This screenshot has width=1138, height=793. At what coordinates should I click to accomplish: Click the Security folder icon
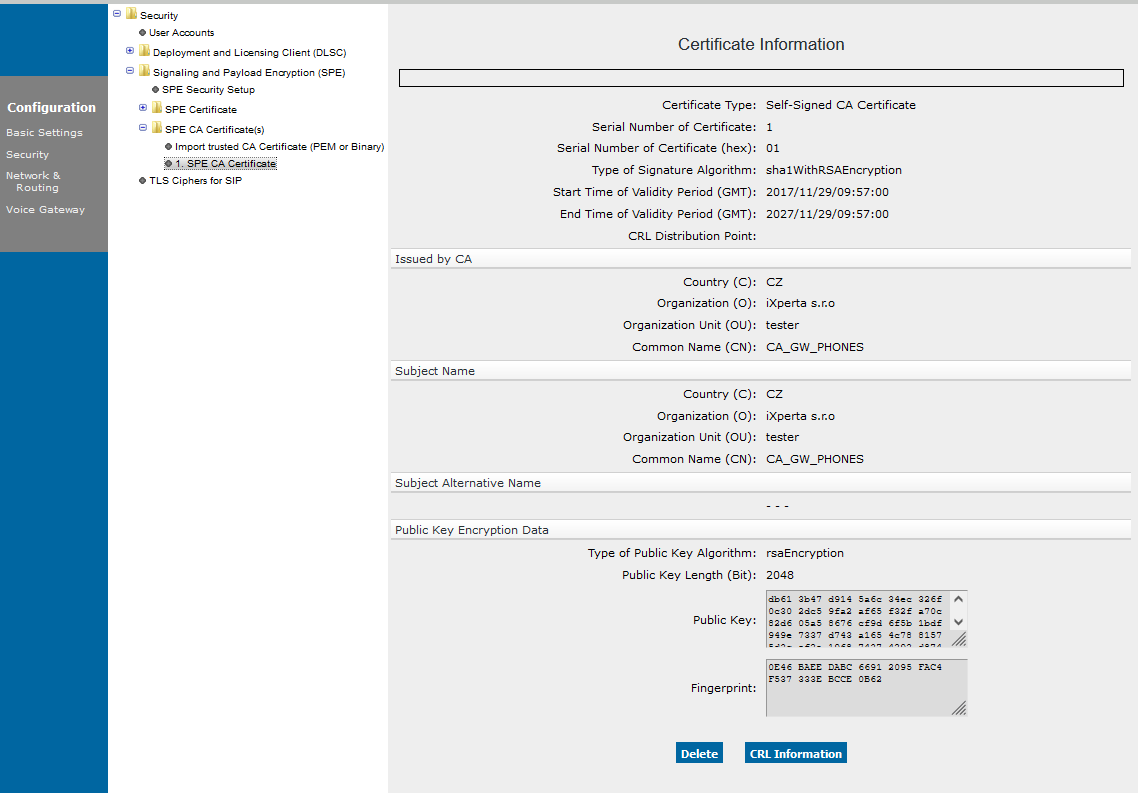click(131, 14)
